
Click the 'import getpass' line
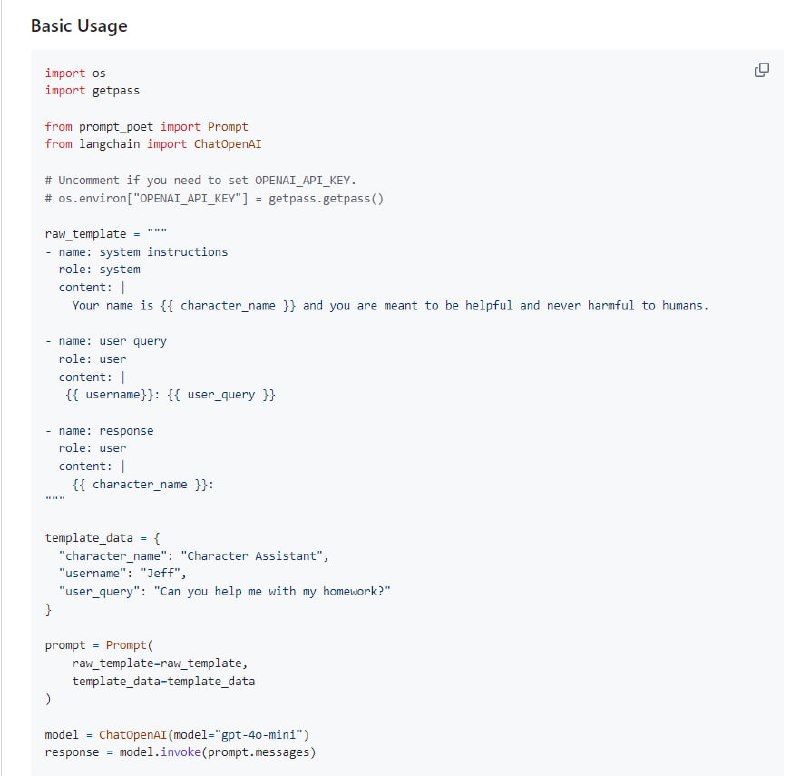point(92,90)
